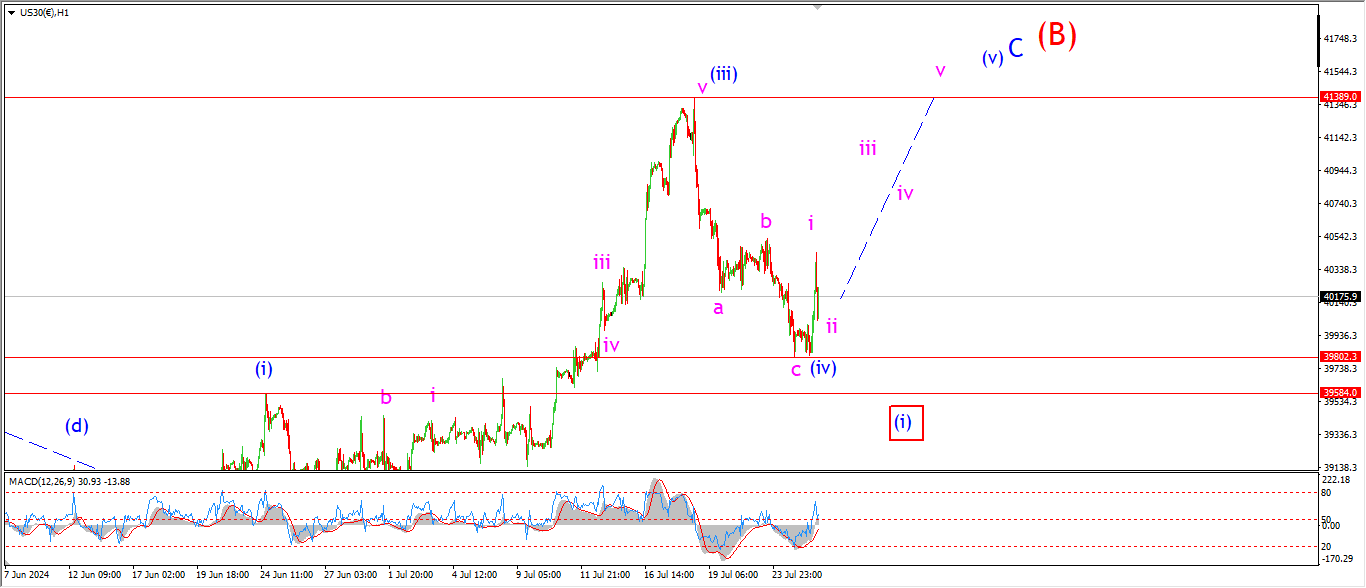1366x588 pixels.
Task: Select the red 39802.3 price tag
Action: click(x=1341, y=357)
